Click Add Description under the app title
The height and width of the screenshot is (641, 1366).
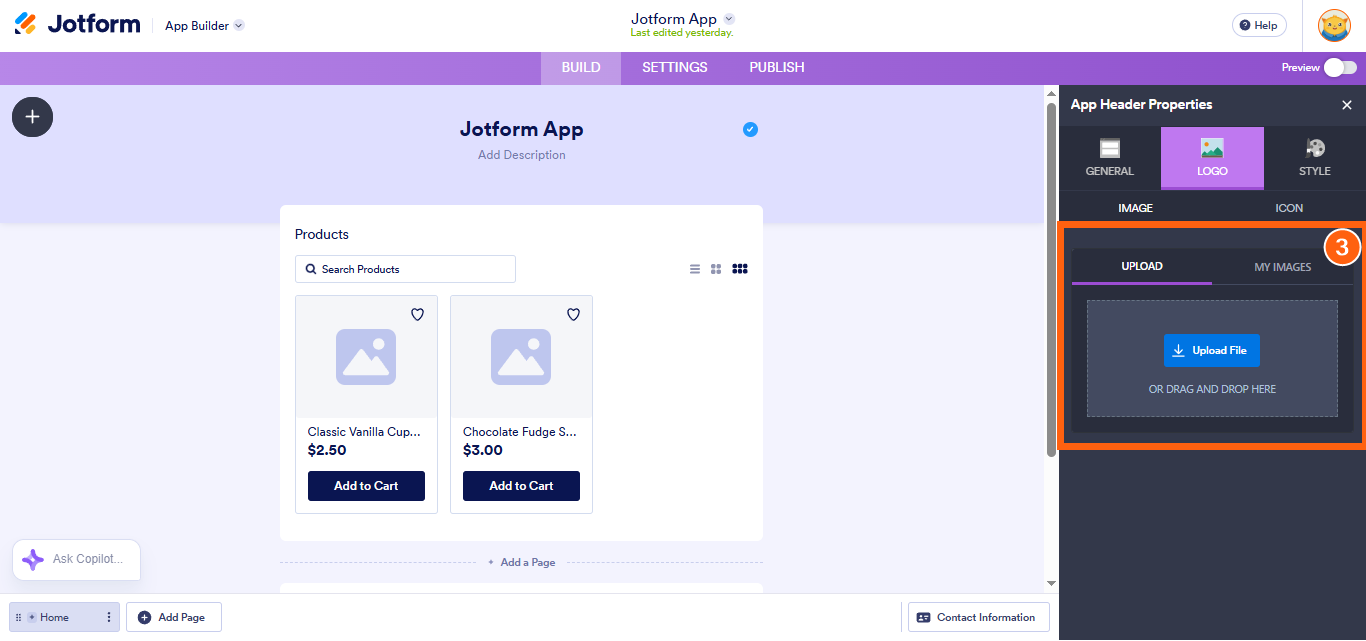tap(521, 155)
